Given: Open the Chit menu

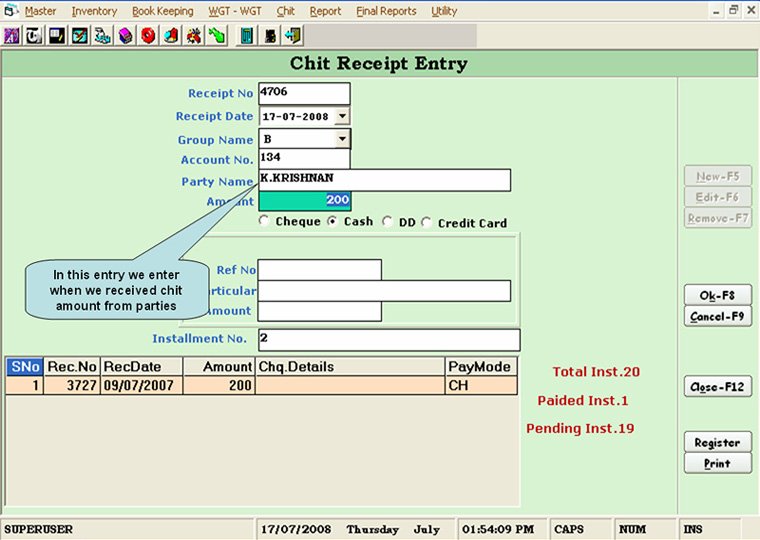Looking at the screenshot, I should click(x=286, y=11).
